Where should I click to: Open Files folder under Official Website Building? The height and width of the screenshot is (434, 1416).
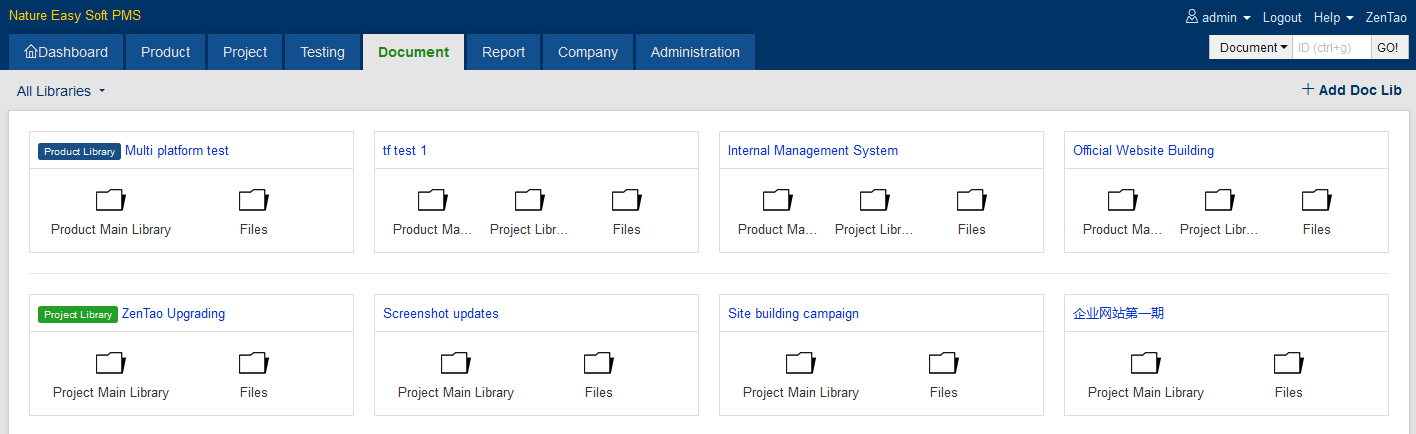(1316, 211)
